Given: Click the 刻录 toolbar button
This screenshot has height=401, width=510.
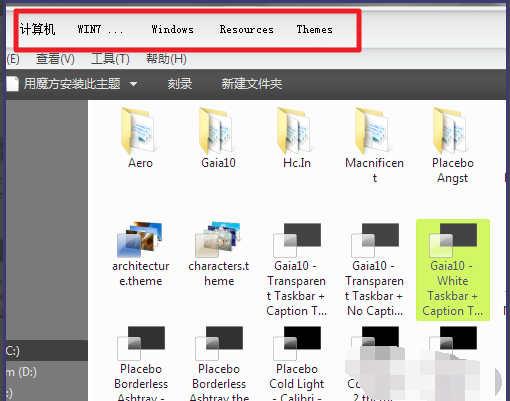Looking at the screenshot, I should 180,84.
